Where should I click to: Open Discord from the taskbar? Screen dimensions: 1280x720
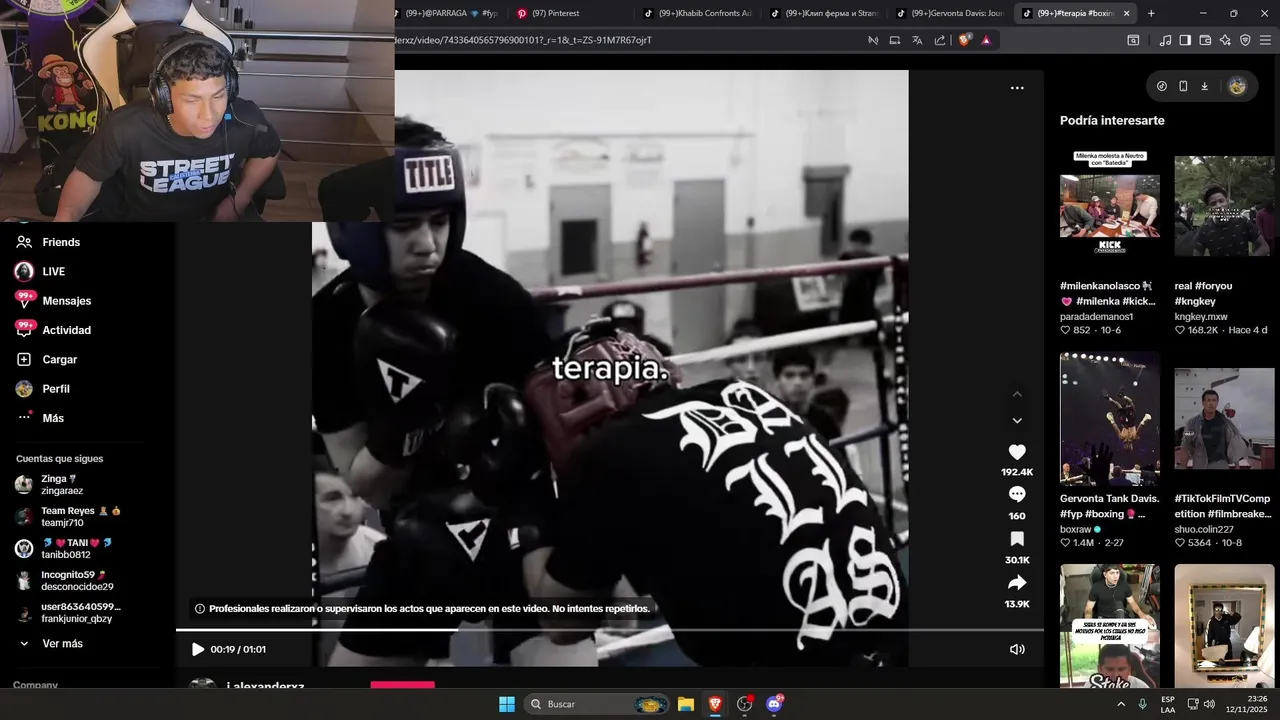[x=774, y=704]
